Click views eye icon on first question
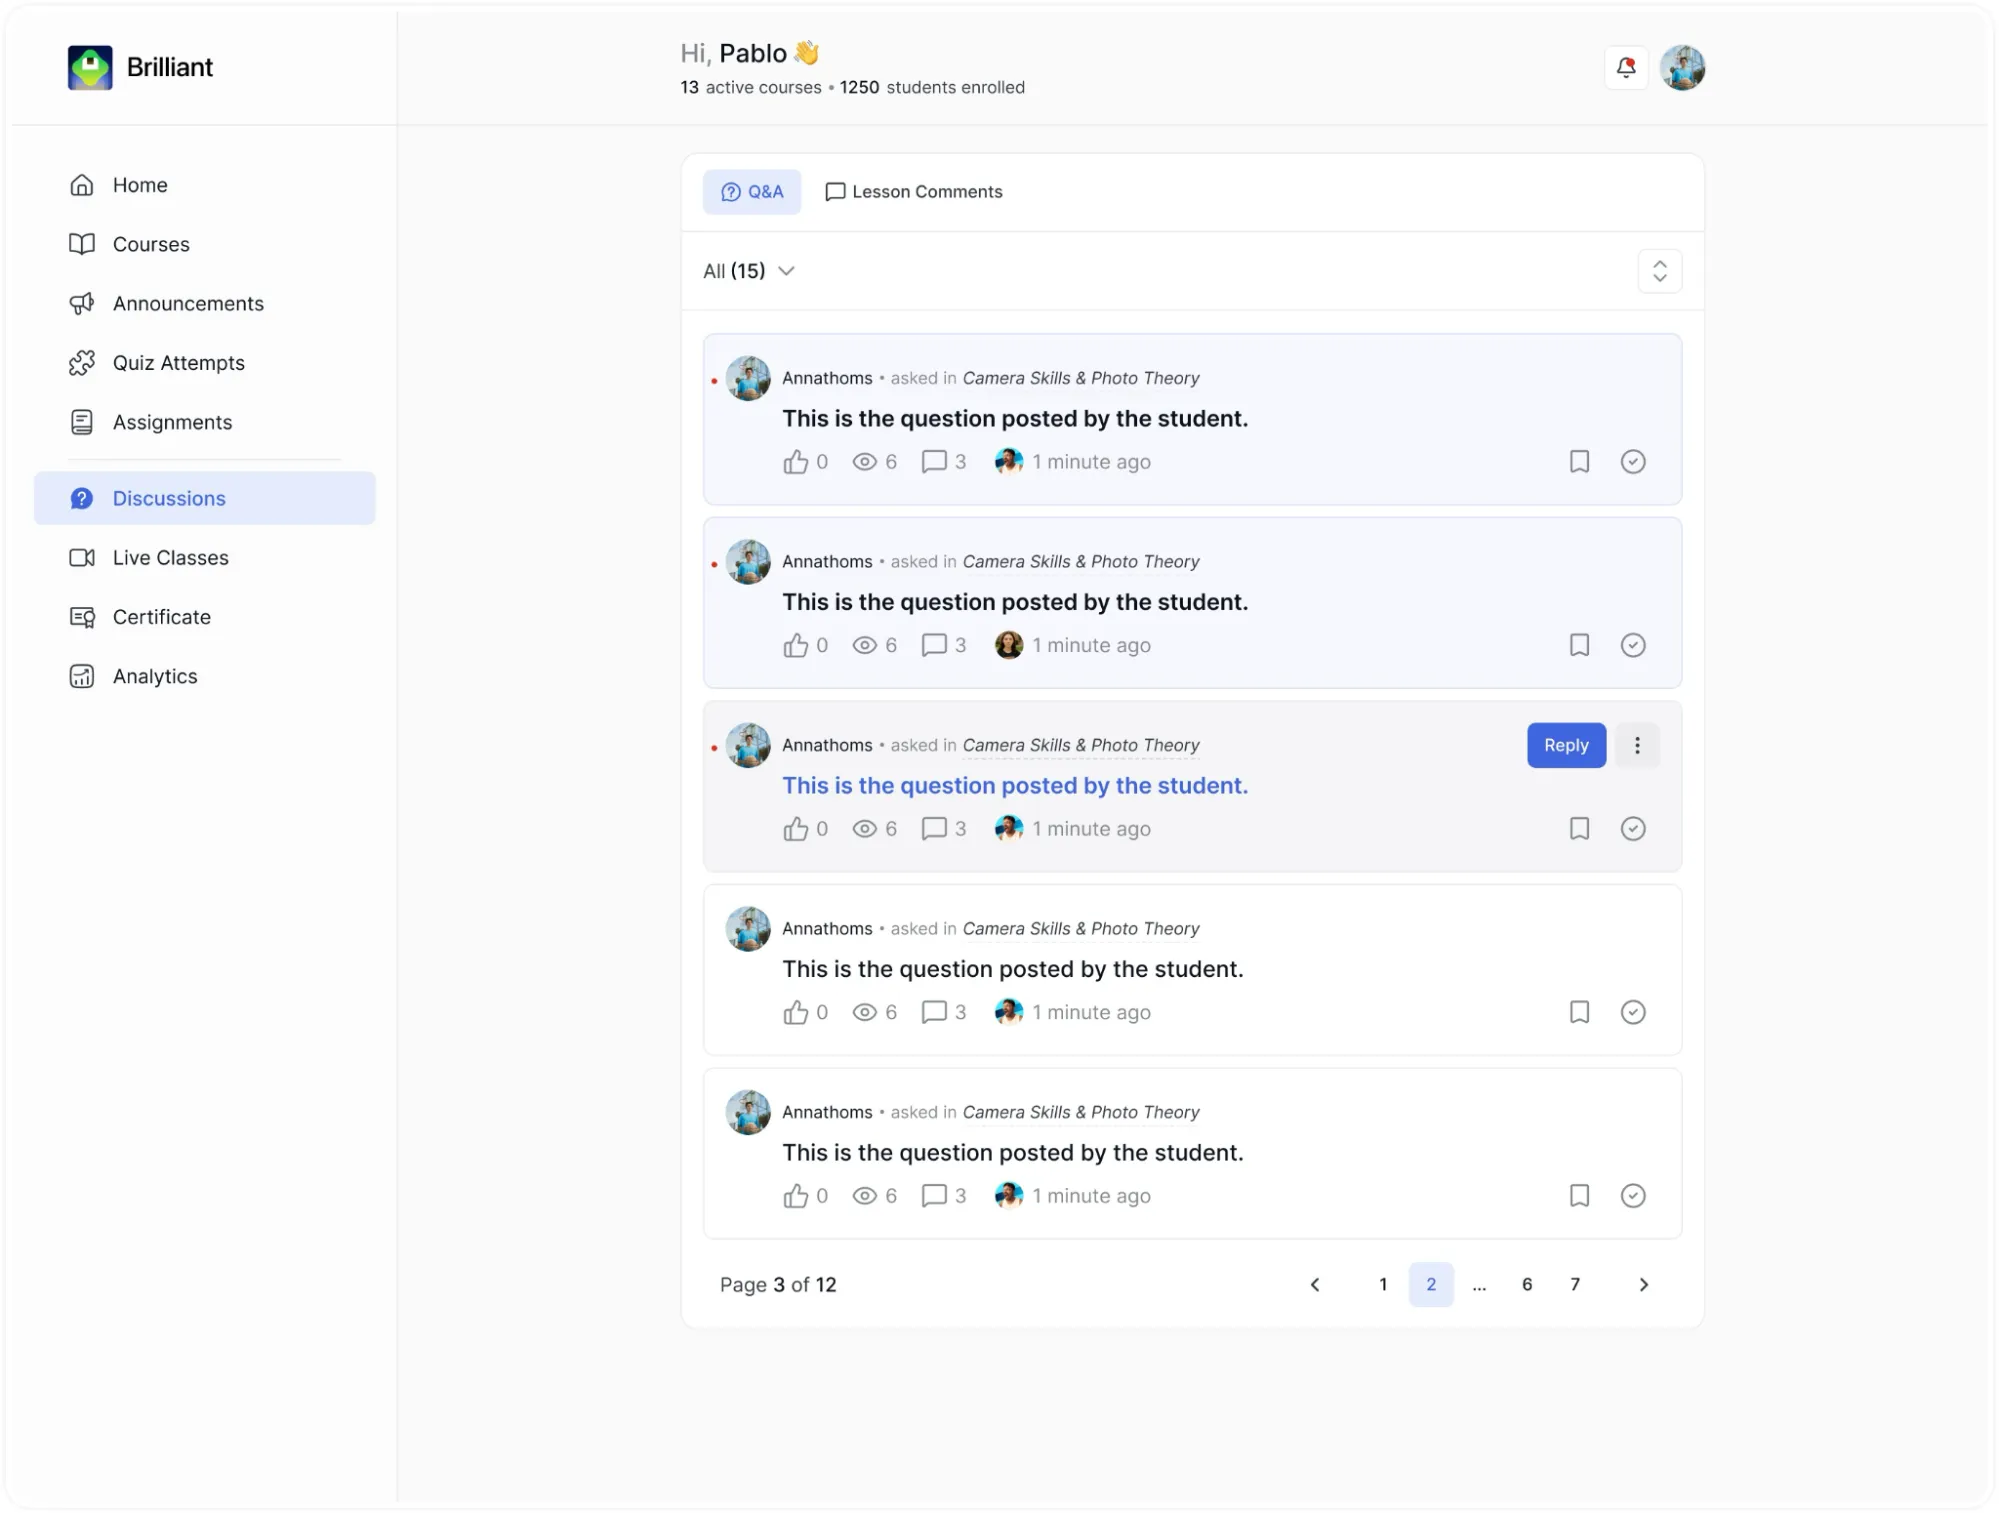The height and width of the screenshot is (1513, 1999). [x=865, y=461]
